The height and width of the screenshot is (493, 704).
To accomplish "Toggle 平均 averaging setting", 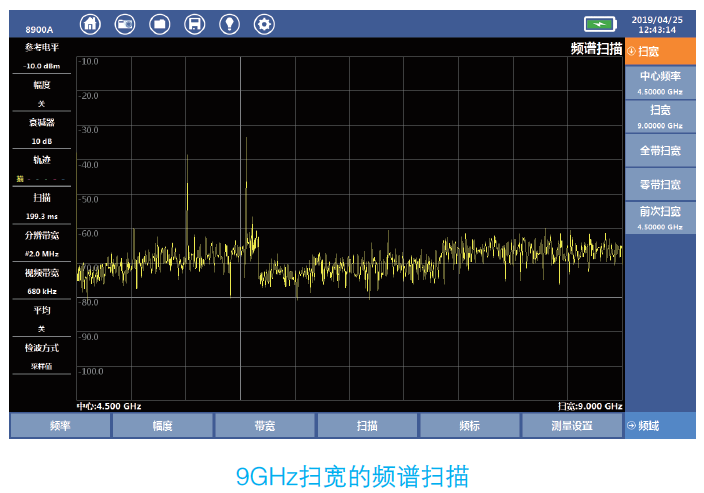I will click(x=41, y=318).
